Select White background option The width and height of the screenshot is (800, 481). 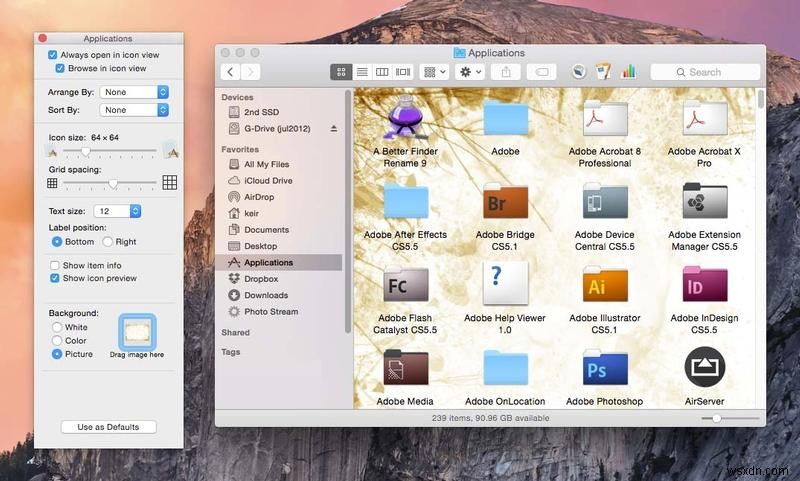coord(57,327)
